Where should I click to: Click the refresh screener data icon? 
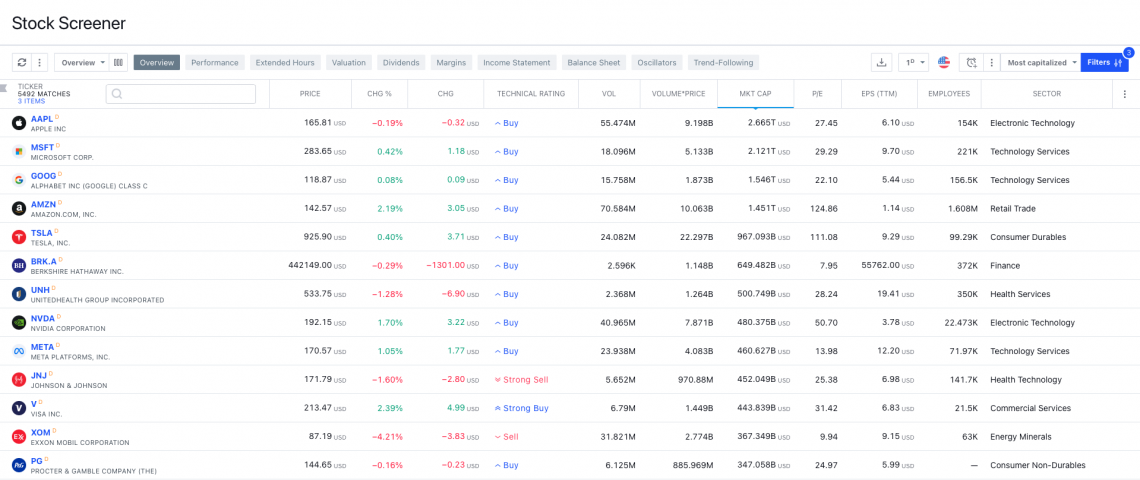pyautogui.click(x=22, y=62)
